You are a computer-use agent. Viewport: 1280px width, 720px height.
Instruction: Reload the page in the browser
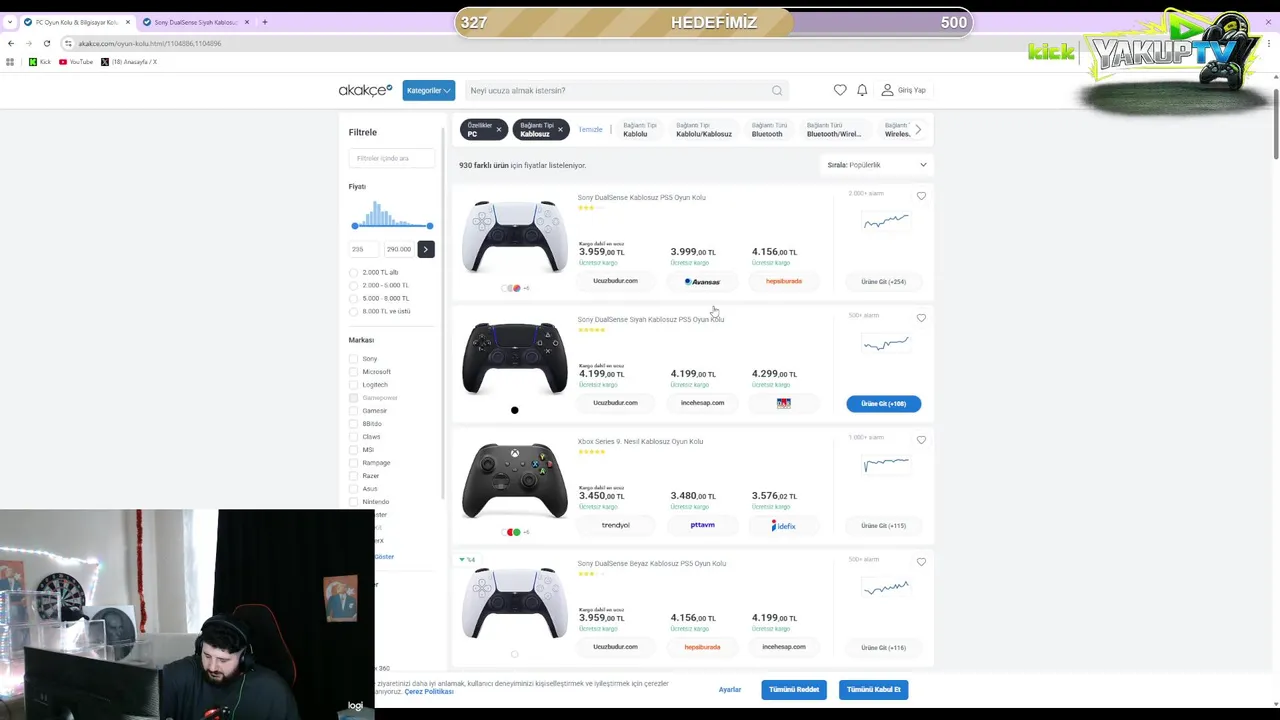tap(46, 43)
